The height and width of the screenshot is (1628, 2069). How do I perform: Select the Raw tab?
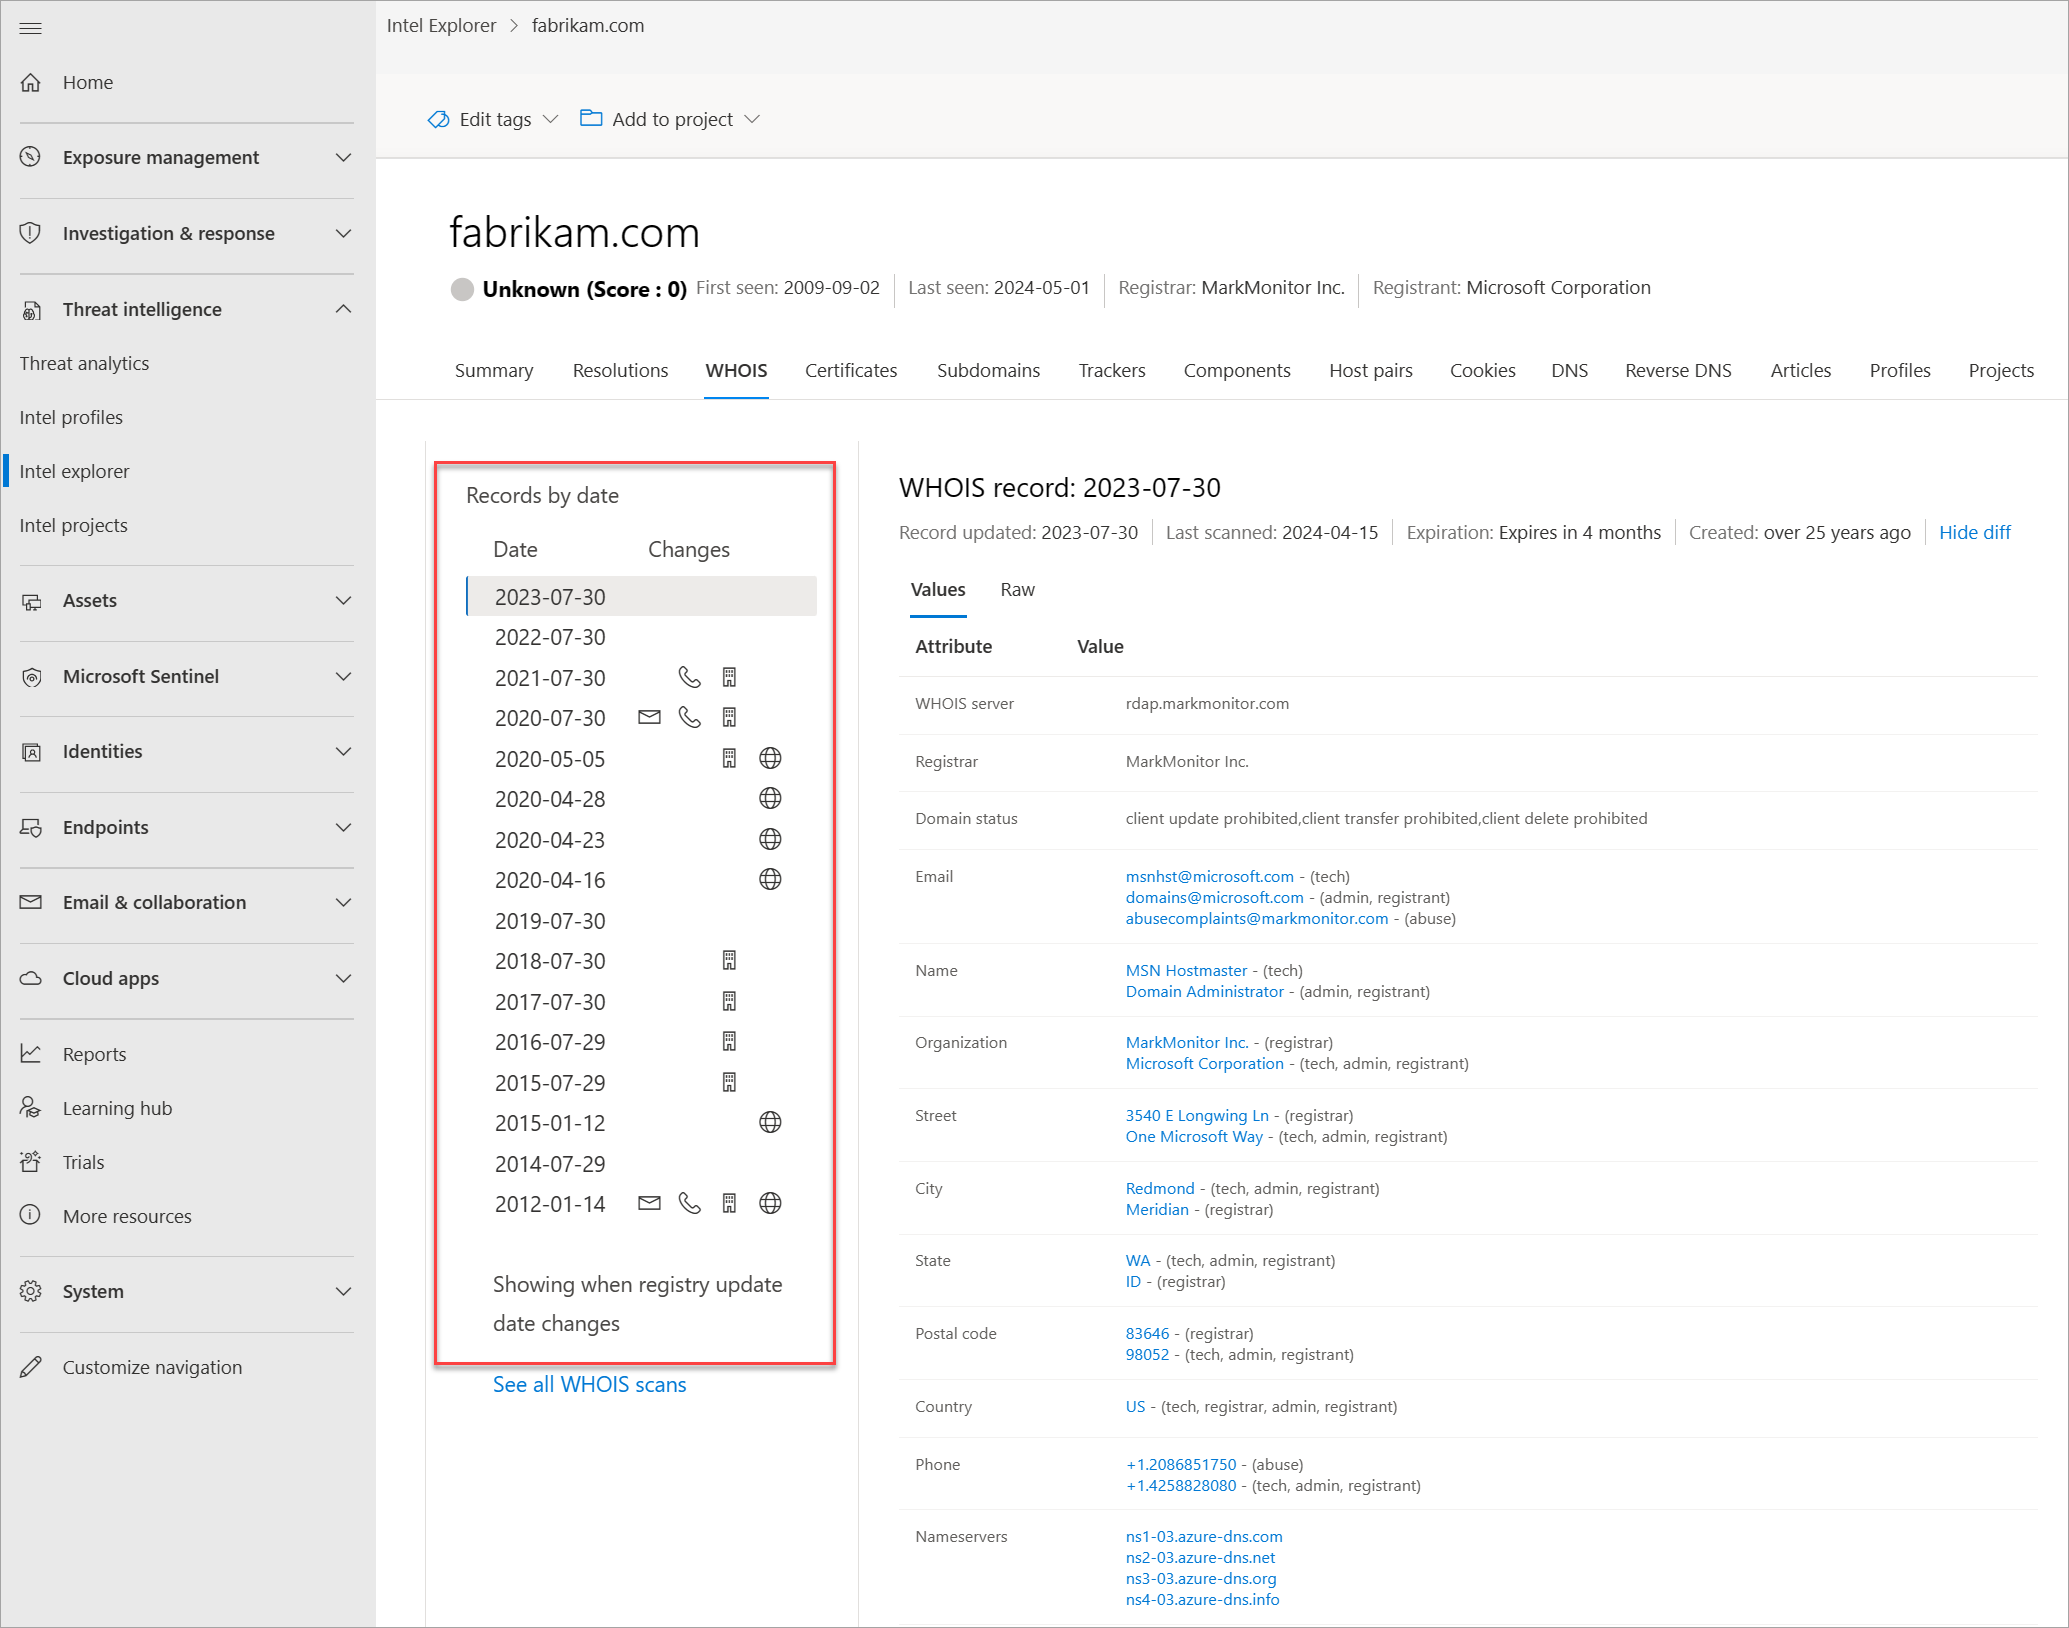(x=1017, y=590)
